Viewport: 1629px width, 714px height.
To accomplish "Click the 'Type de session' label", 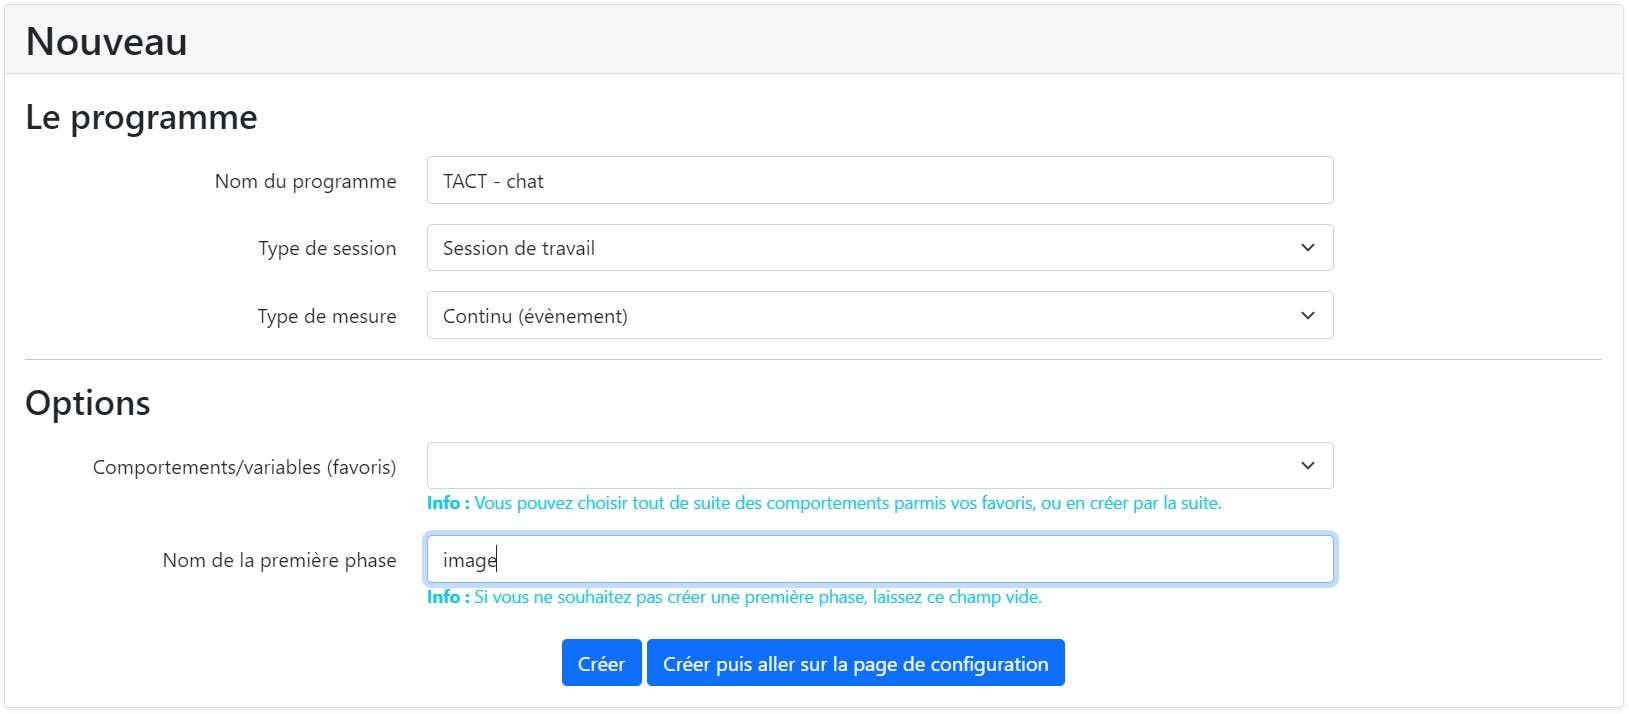I will click(x=327, y=248).
